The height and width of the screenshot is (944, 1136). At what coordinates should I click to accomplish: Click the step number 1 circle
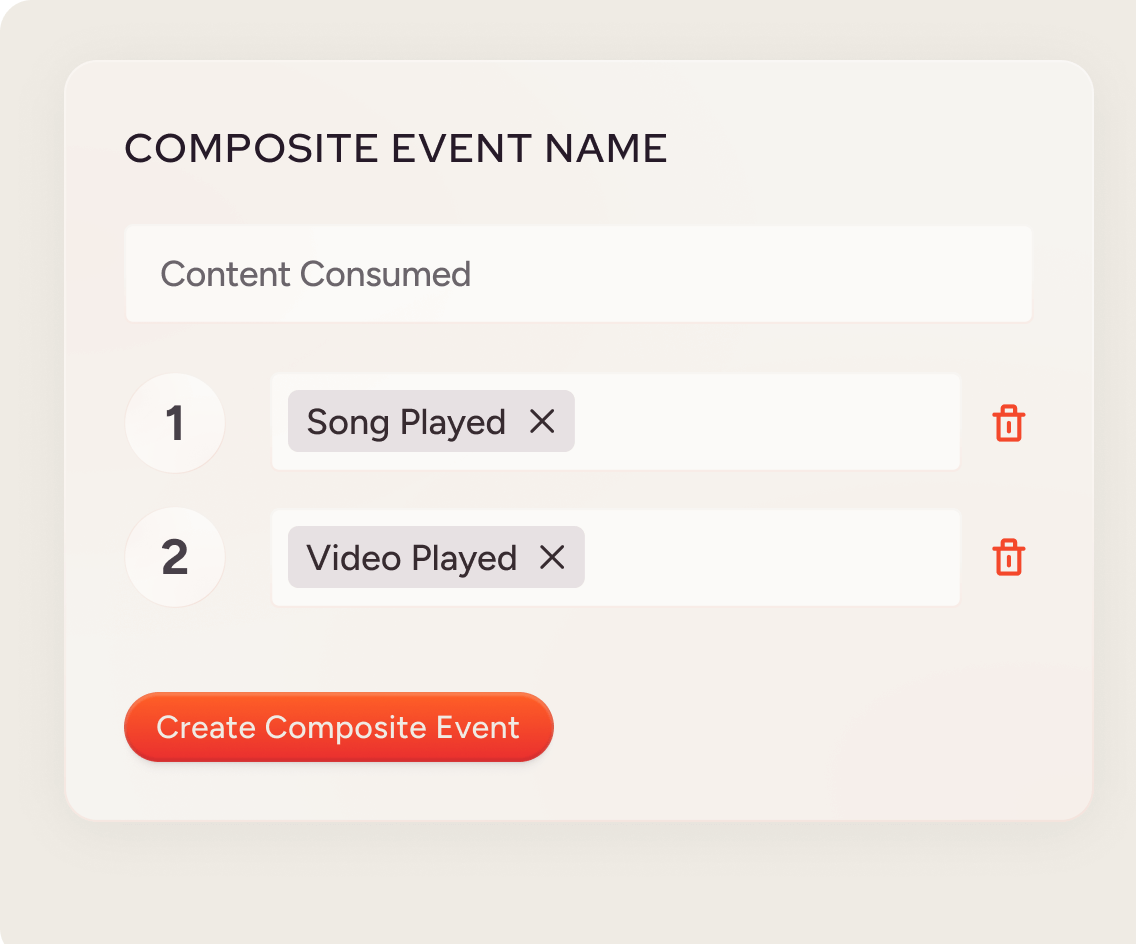coord(175,423)
